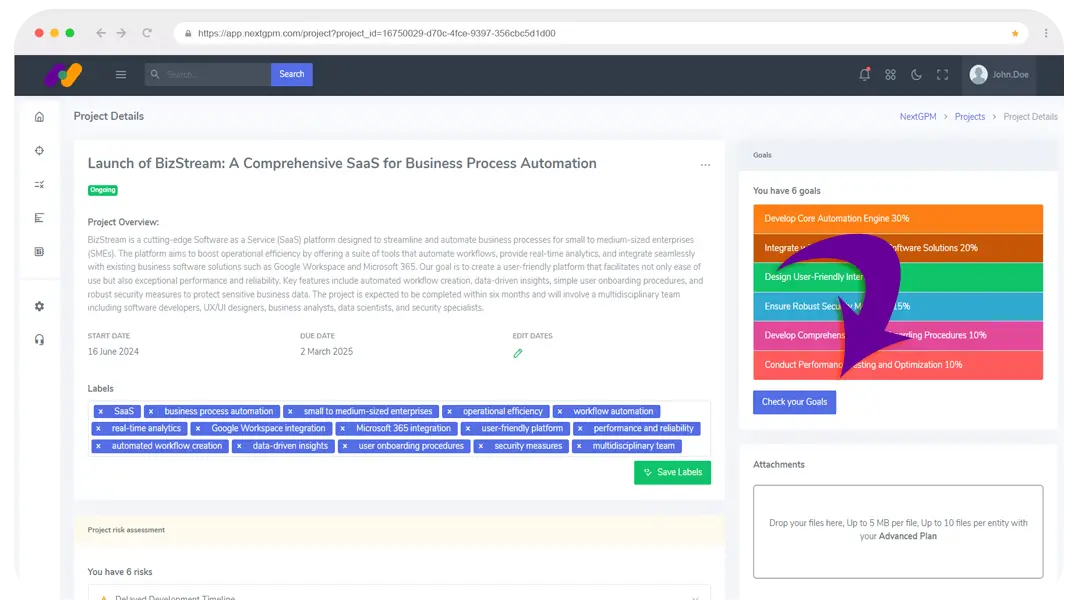Remove the performance and reliability label
Viewport: 1080px width, 614px height.
pyautogui.click(x=580, y=429)
